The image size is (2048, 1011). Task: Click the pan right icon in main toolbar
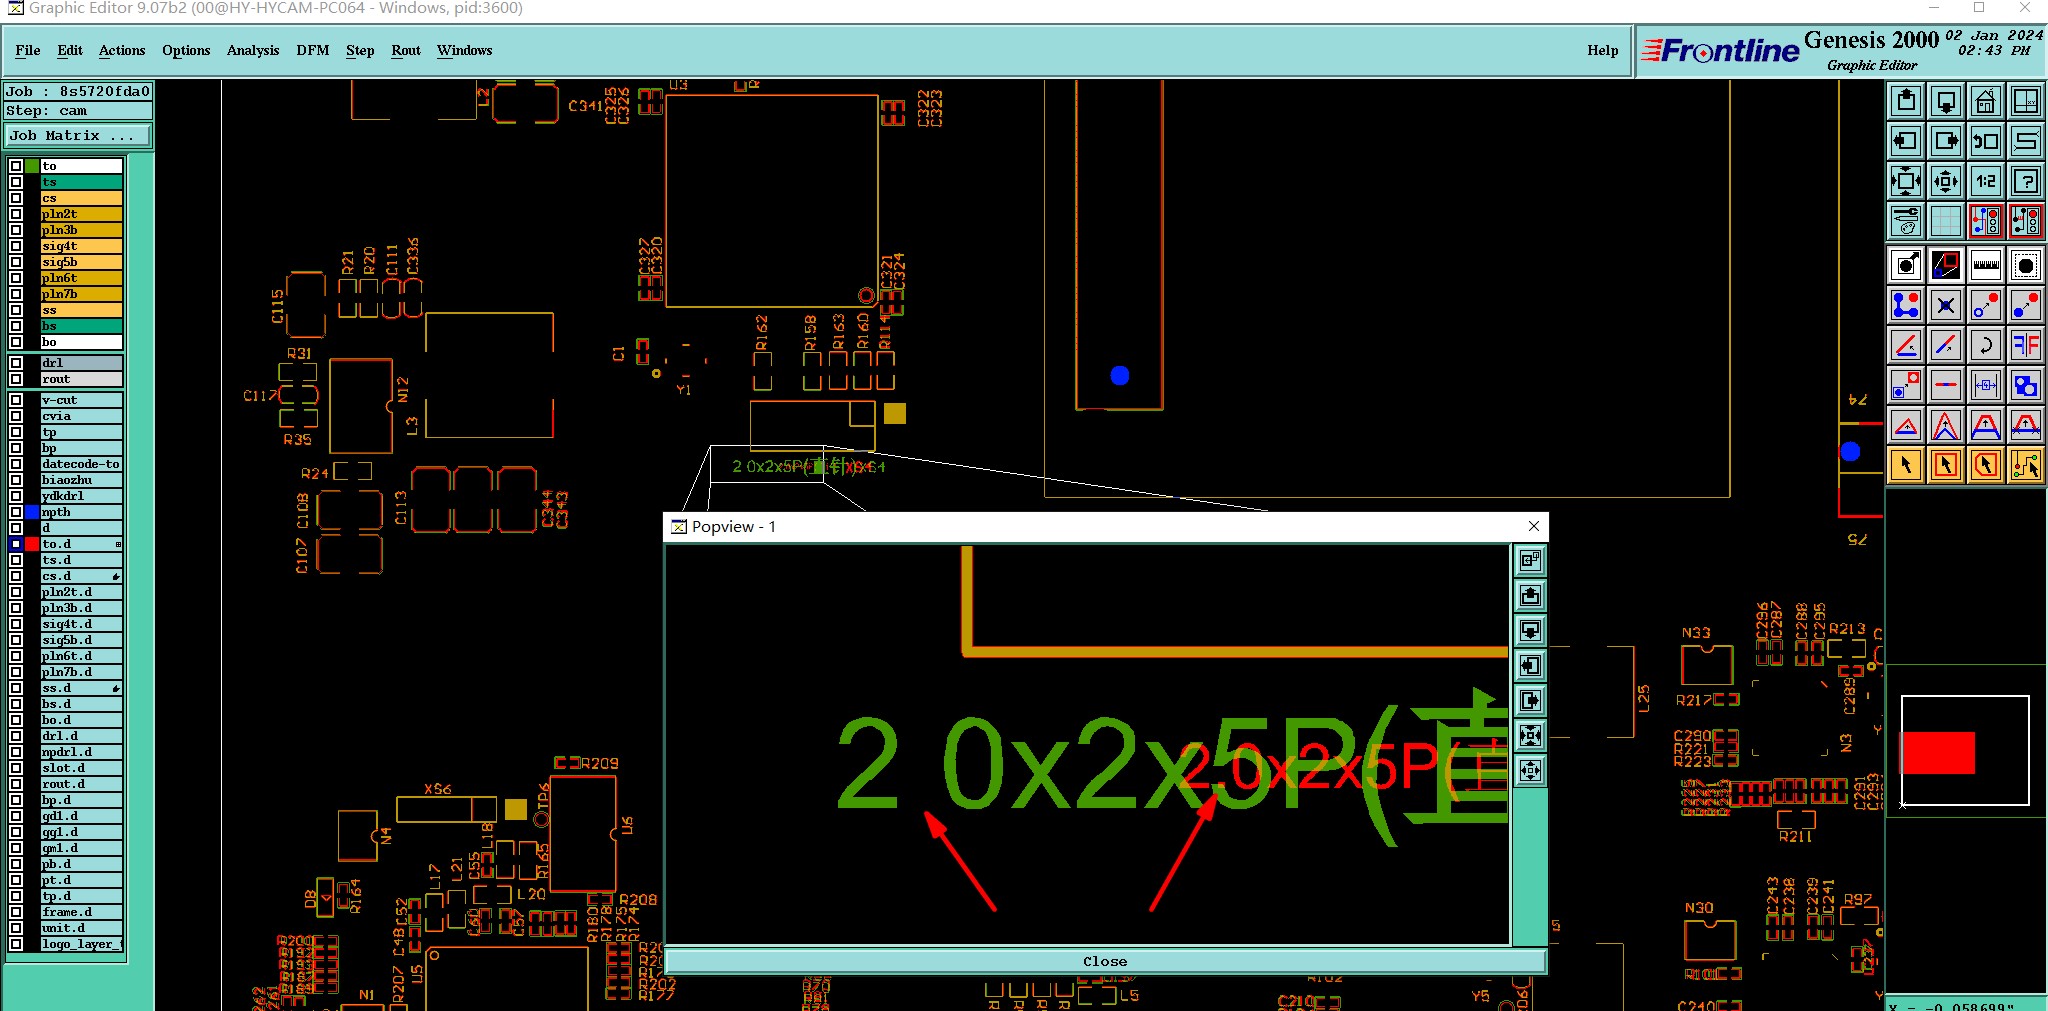pos(1946,141)
